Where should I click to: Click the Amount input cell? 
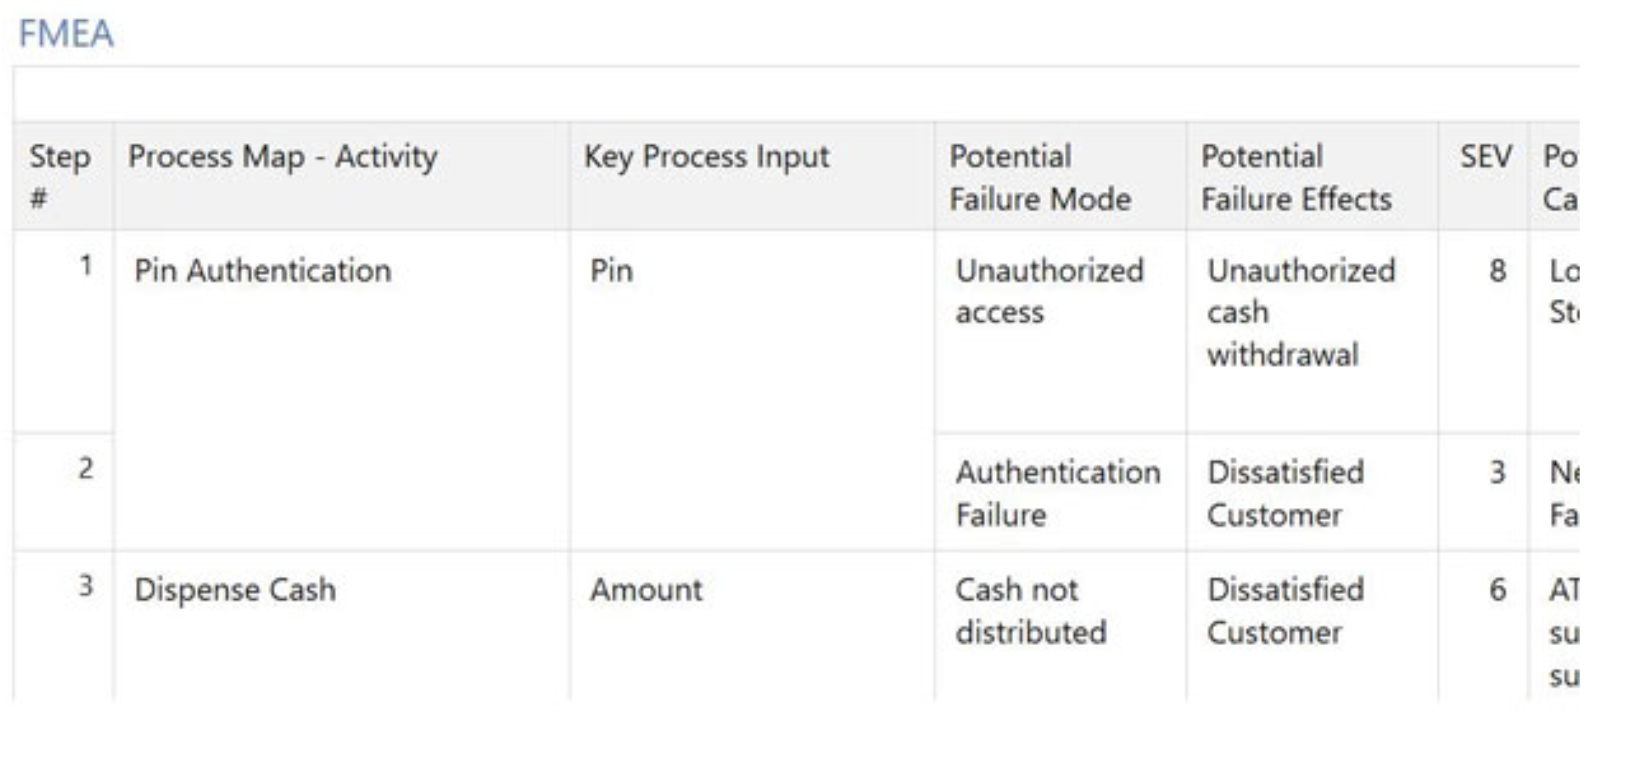pyautogui.click(x=646, y=590)
